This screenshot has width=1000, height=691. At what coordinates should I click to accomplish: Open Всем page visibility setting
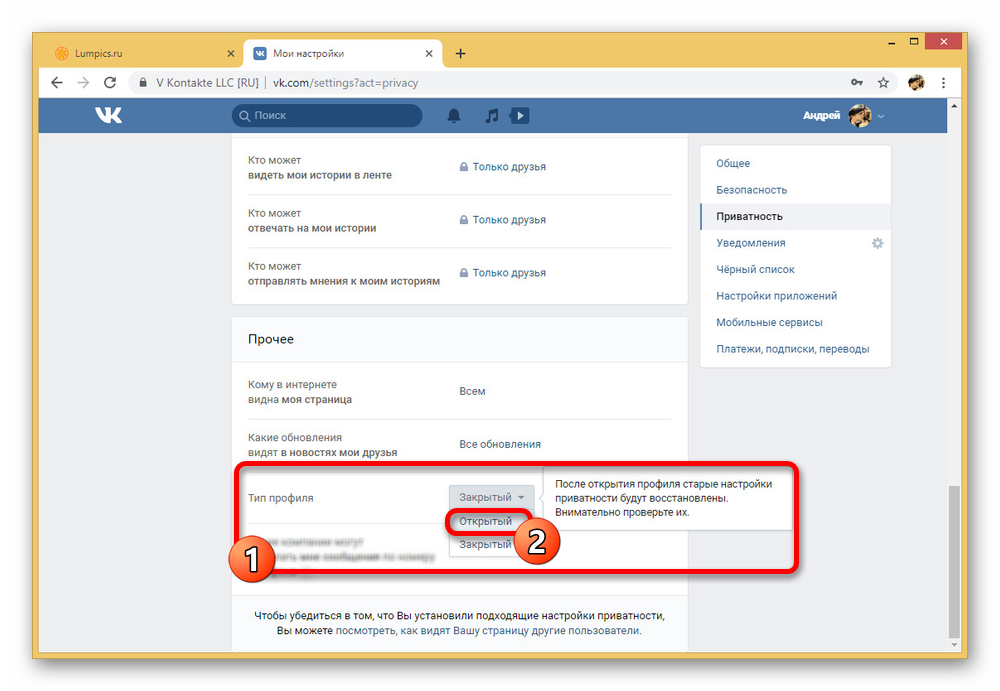click(x=472, y=391)
